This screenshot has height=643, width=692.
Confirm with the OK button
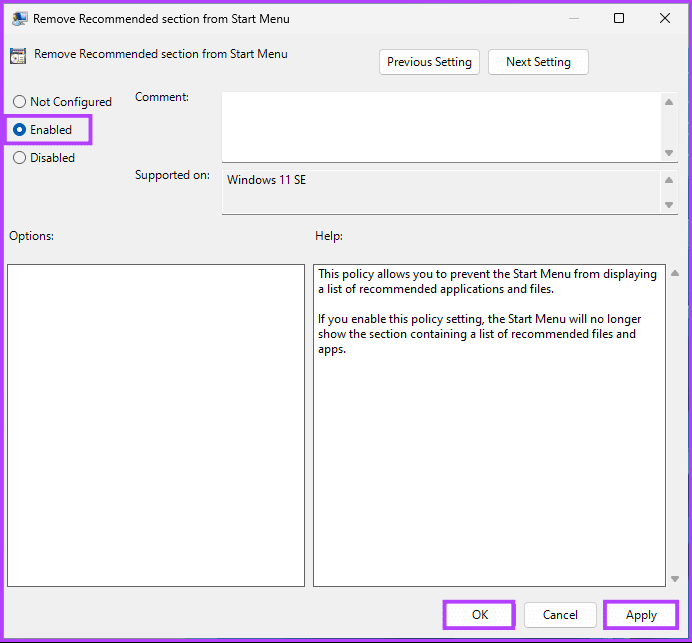479,615
